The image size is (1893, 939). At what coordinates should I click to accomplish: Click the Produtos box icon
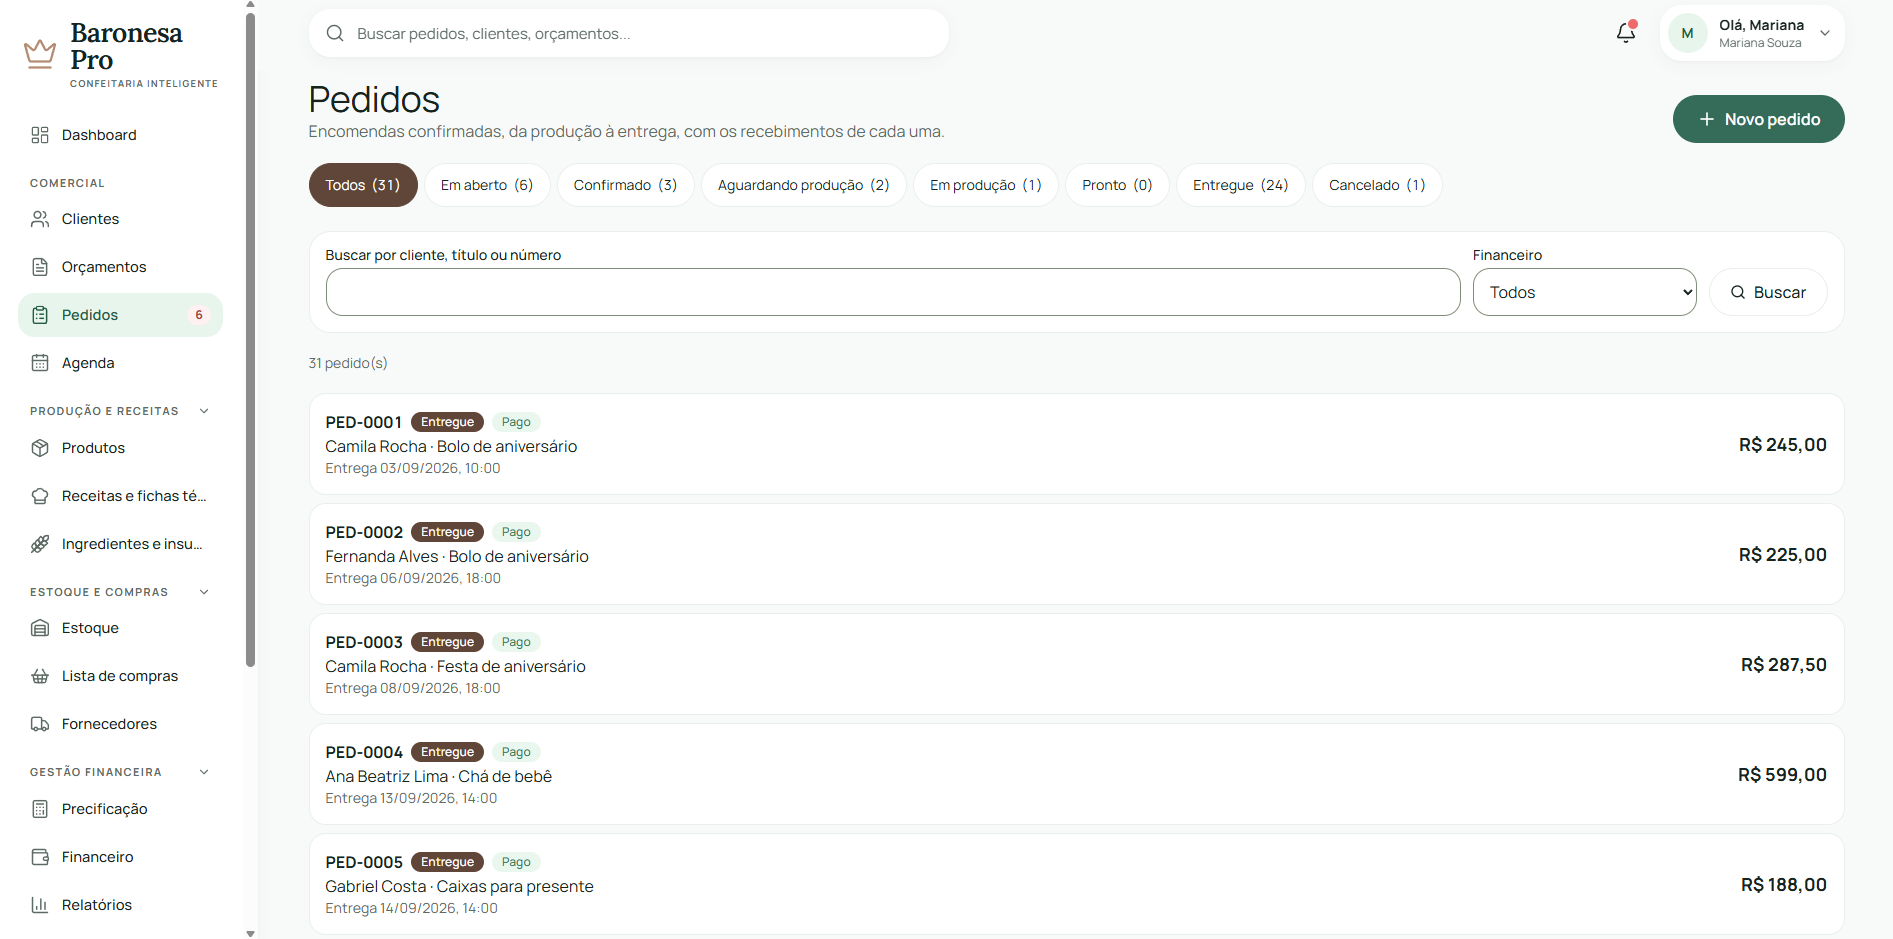pyautogui.click(x=40, y=448)
